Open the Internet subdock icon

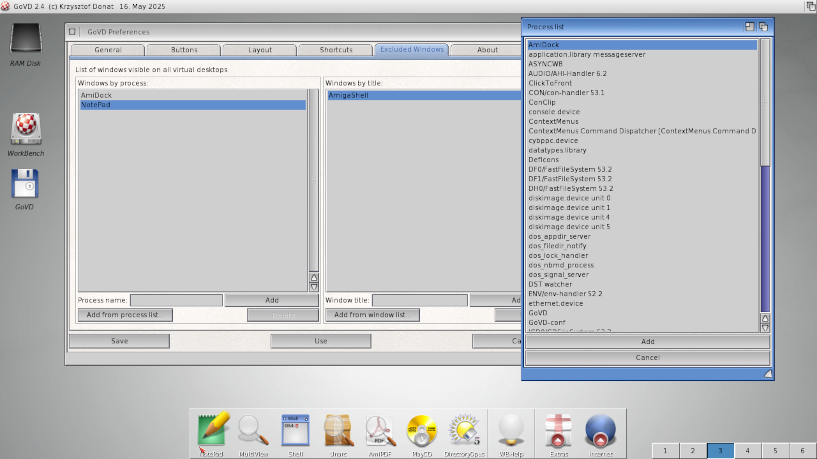click(600, 430)
